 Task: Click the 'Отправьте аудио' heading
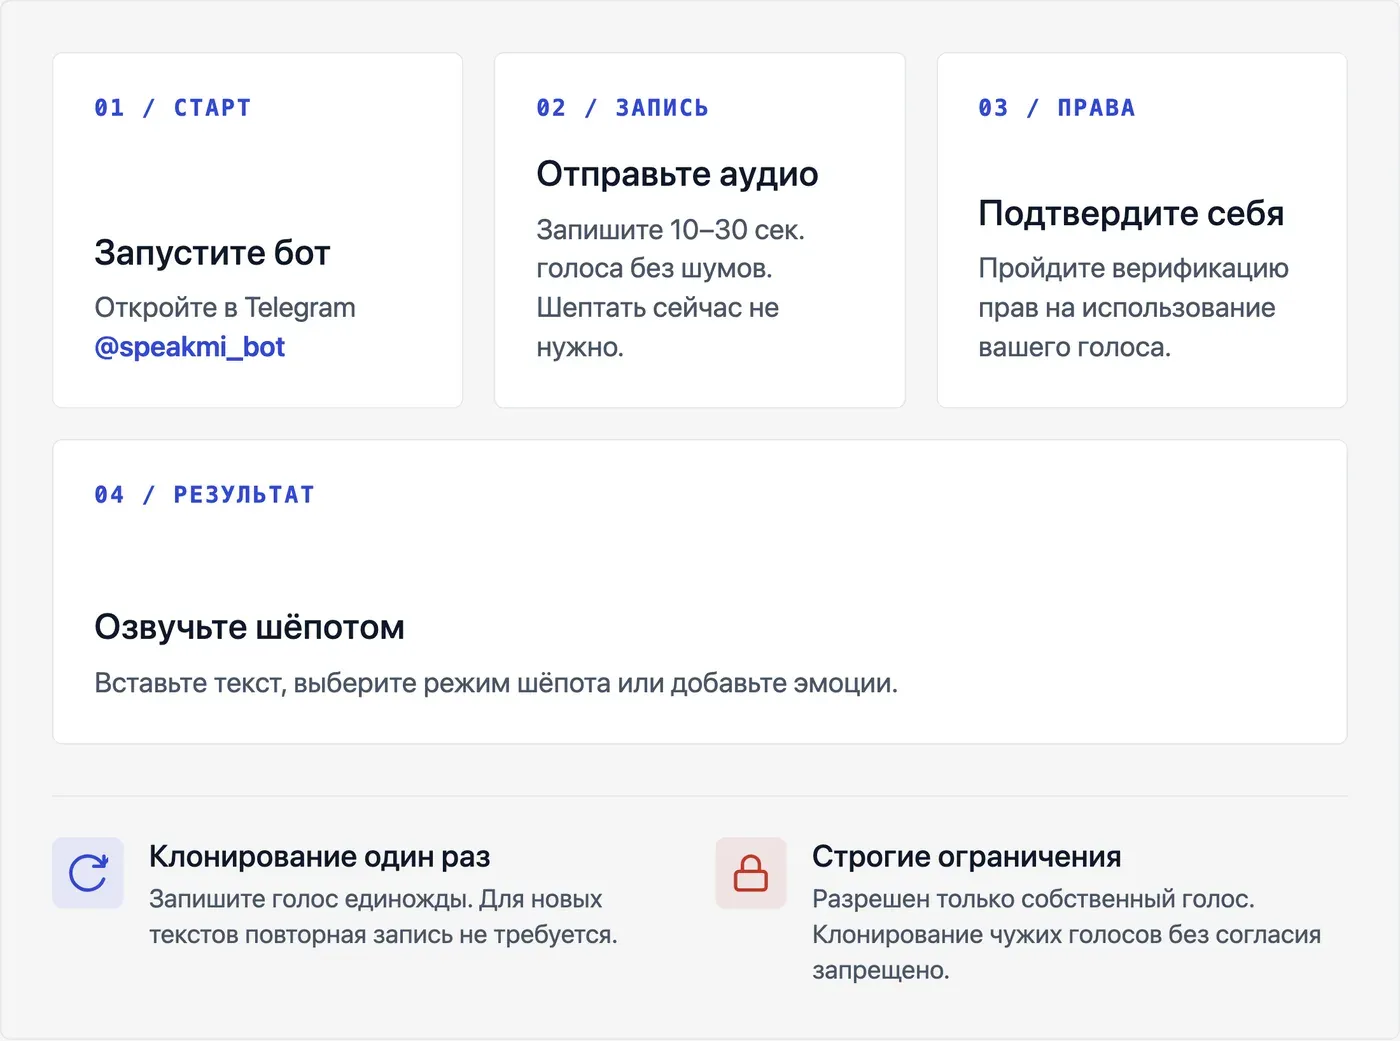point(677,174)
